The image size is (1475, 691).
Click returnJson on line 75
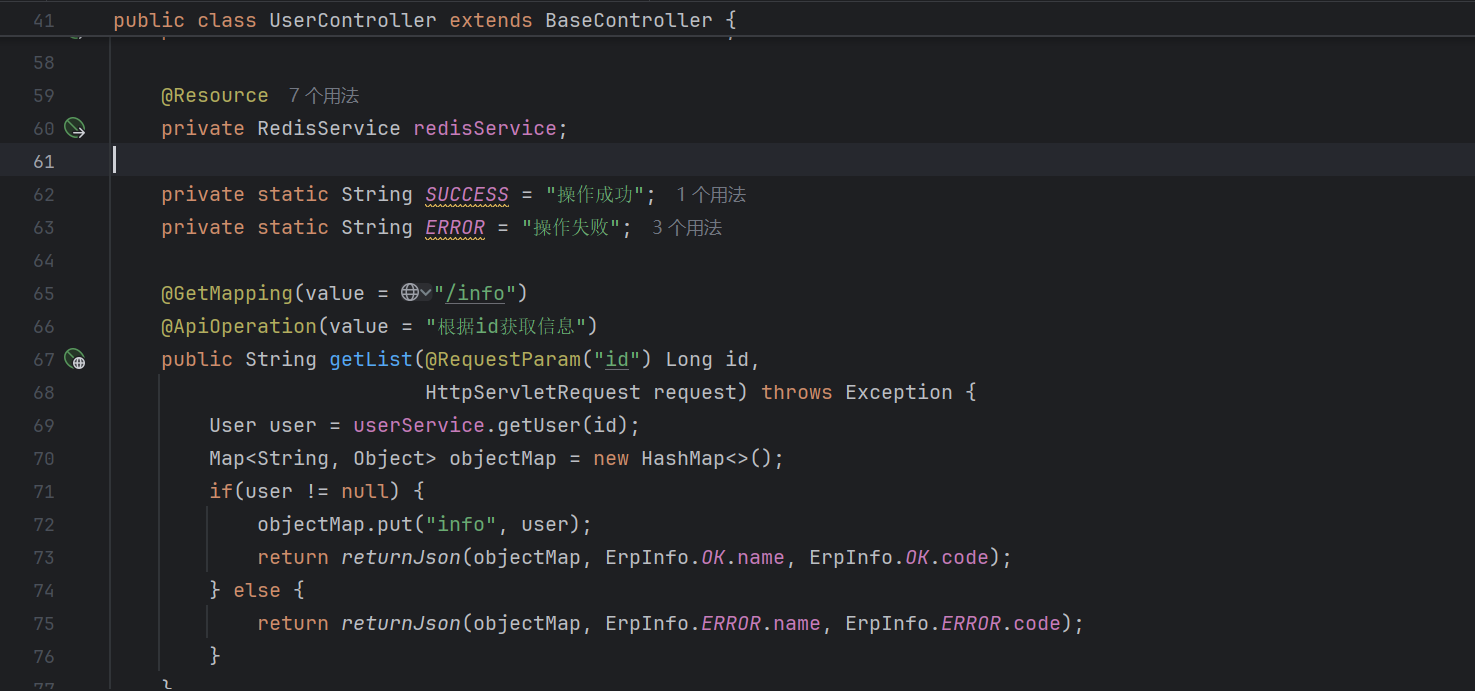coord(401,623)
